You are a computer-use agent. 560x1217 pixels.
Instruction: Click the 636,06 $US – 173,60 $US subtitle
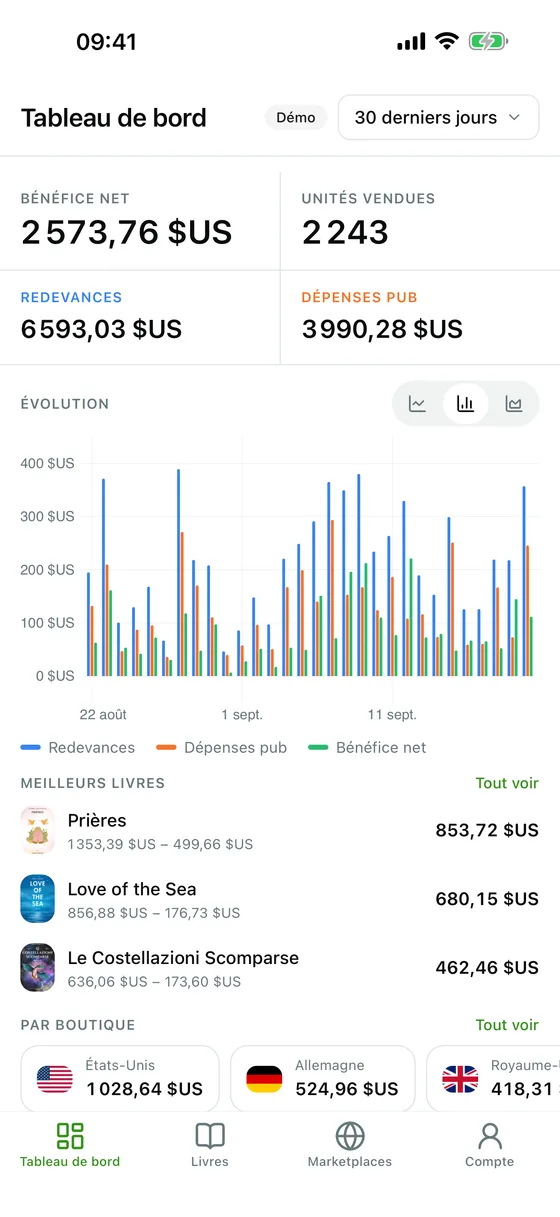click(x=154, y=982)
